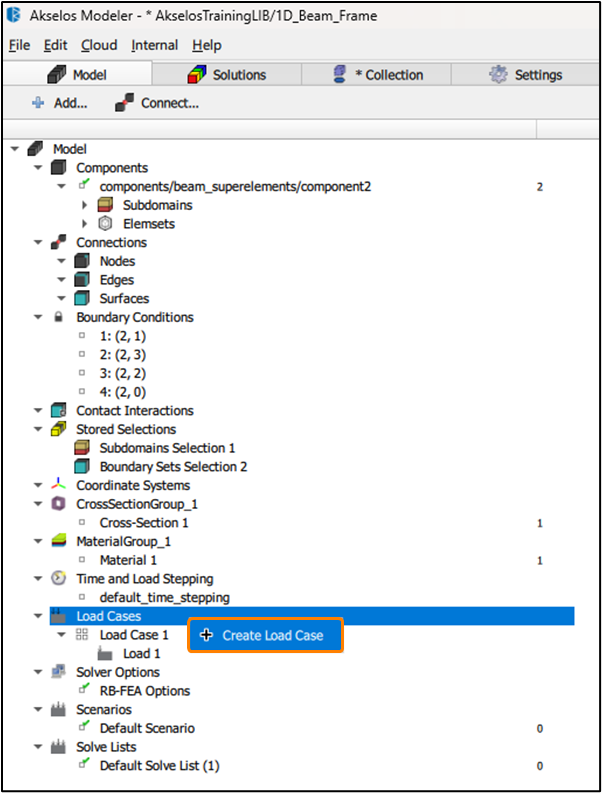Click the Add plus icon
The image size is (602, 793).
(38, 103)
